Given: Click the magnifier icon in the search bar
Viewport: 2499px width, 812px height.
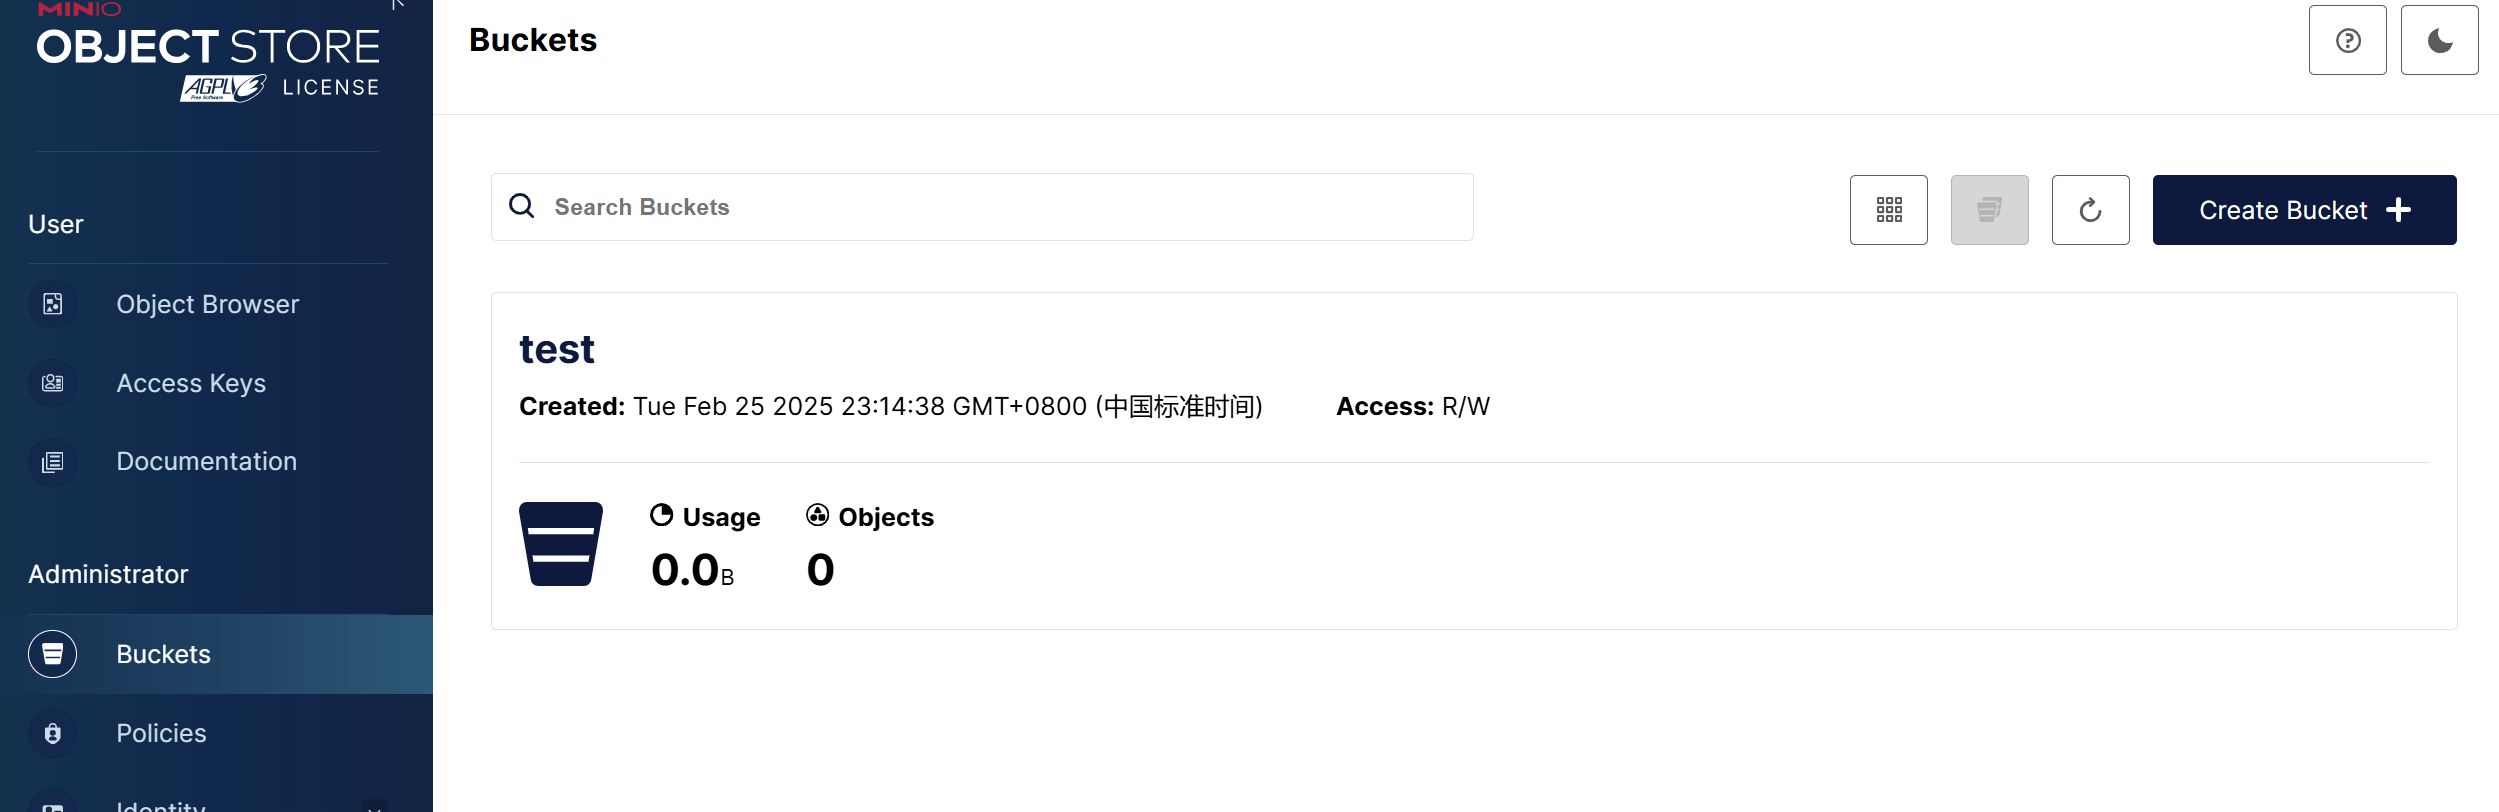Looking at the screenshot, I should [522, 206].
